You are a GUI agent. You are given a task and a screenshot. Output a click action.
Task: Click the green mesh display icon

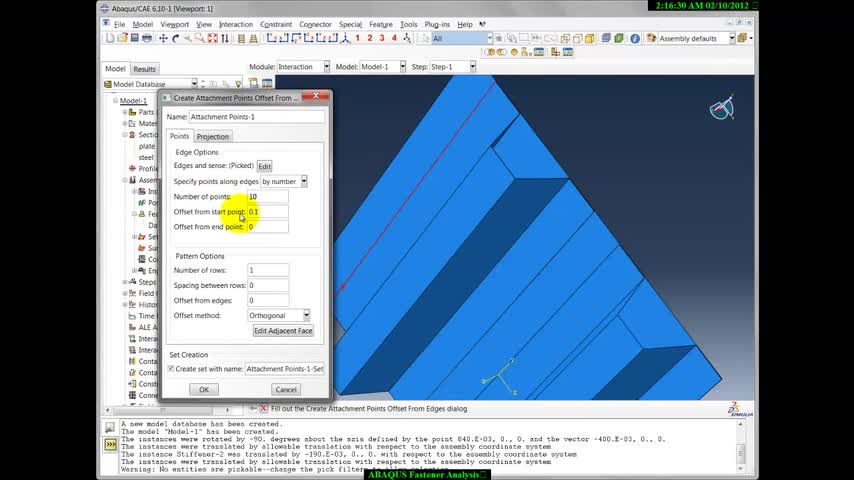coord(619,38)
